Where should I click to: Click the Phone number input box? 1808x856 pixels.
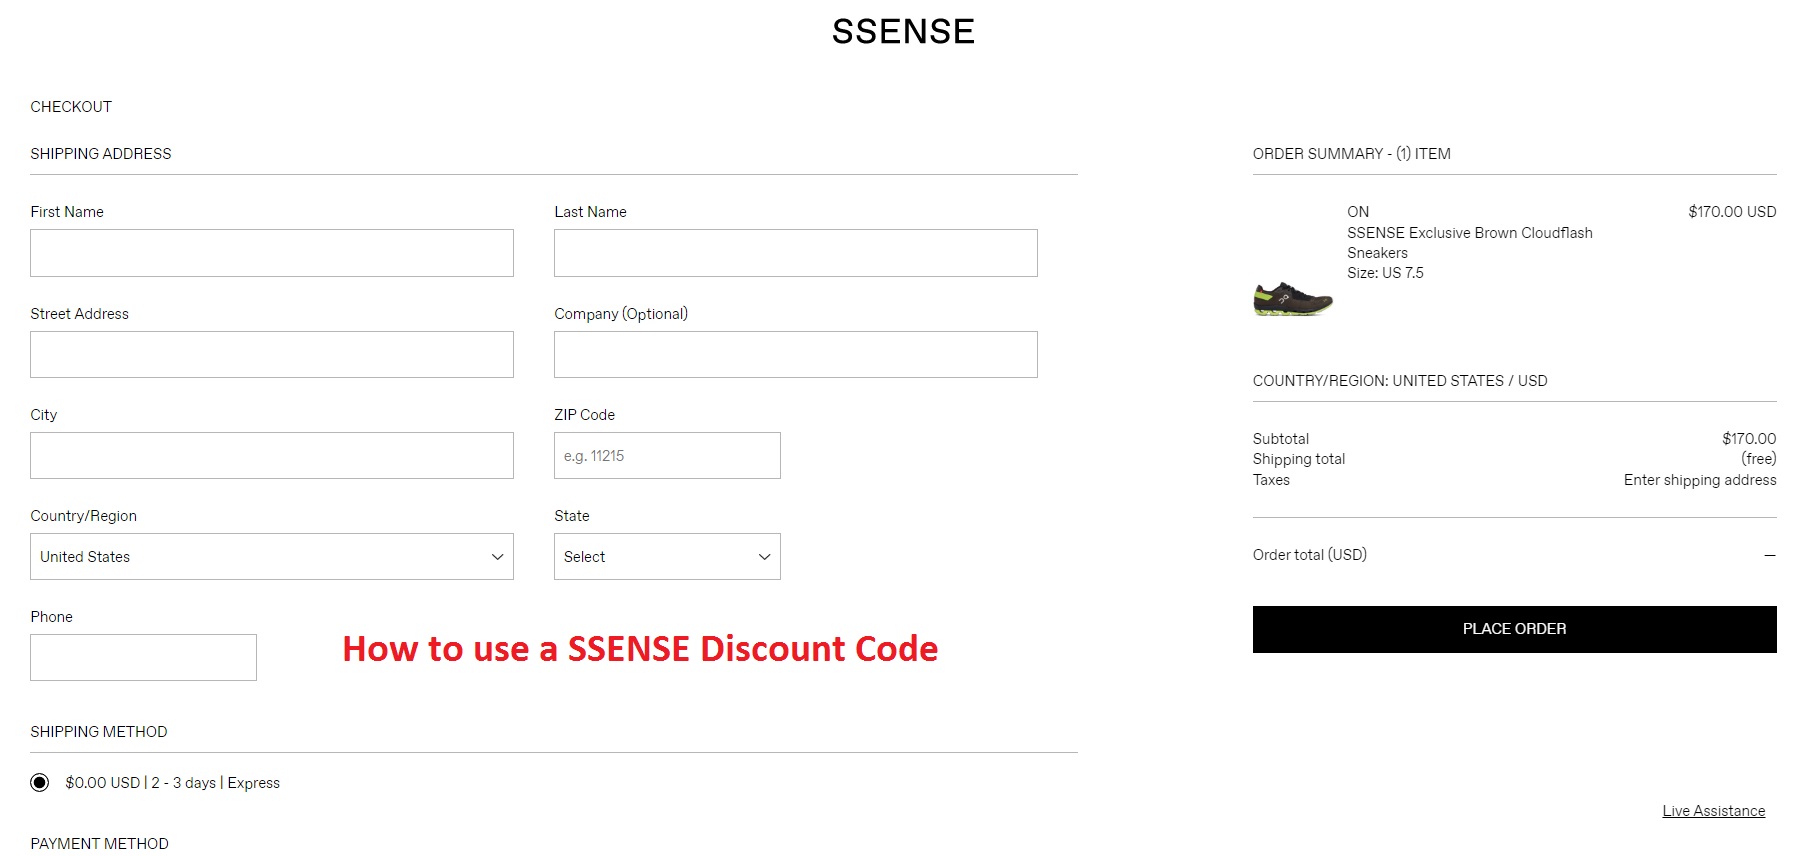click(x=143, y=658)
